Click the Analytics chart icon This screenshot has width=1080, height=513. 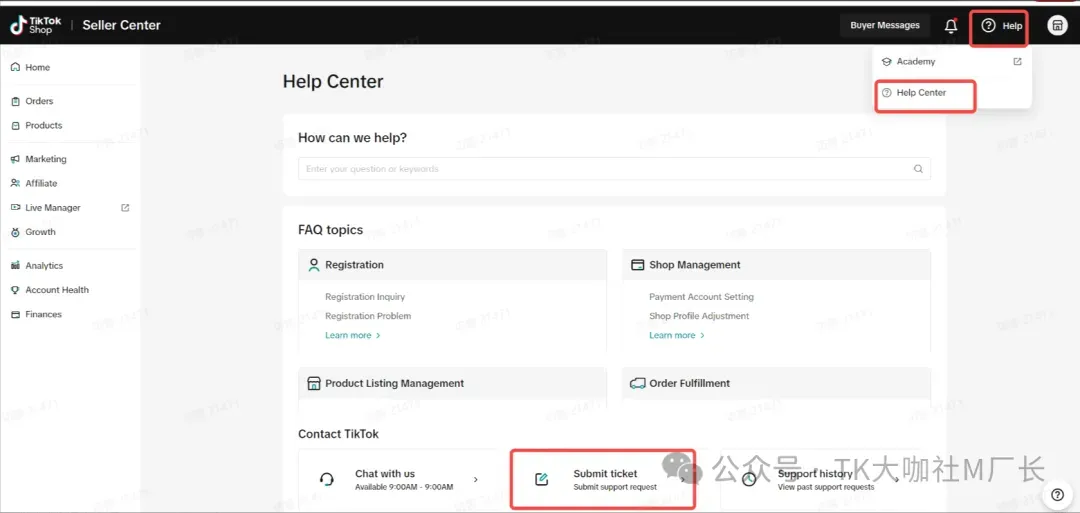pos(15,266)
